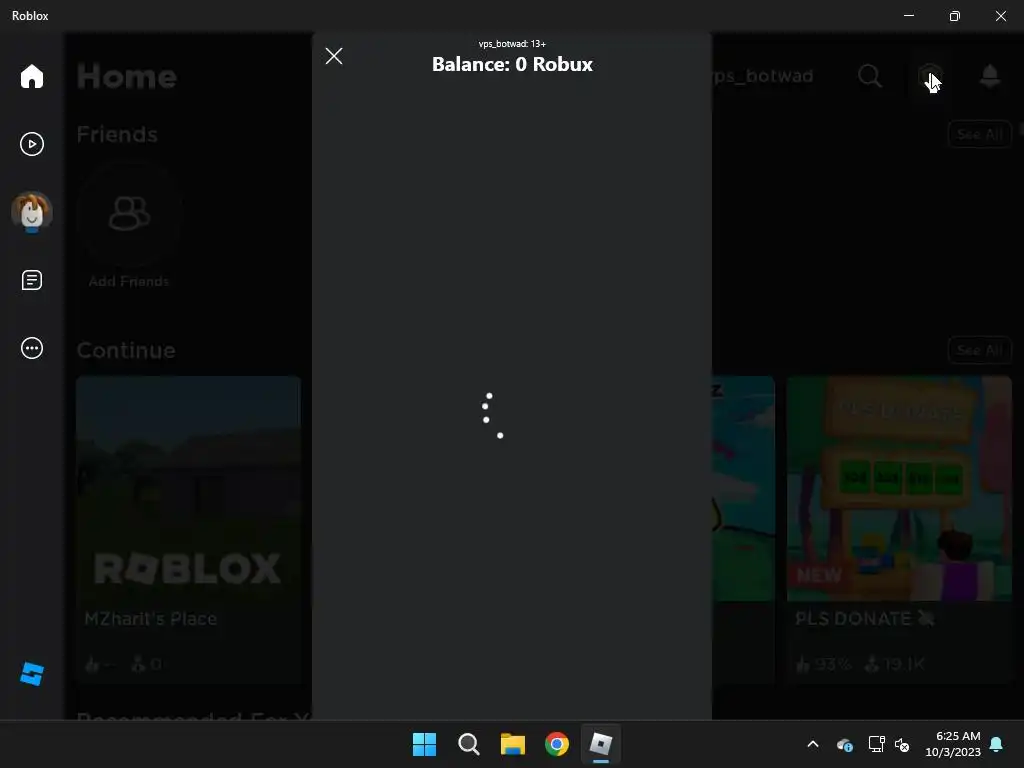Minimize the Roblox window
Image resolution: width=1024 pixels, height=768 pixels.
coord(909,16)
